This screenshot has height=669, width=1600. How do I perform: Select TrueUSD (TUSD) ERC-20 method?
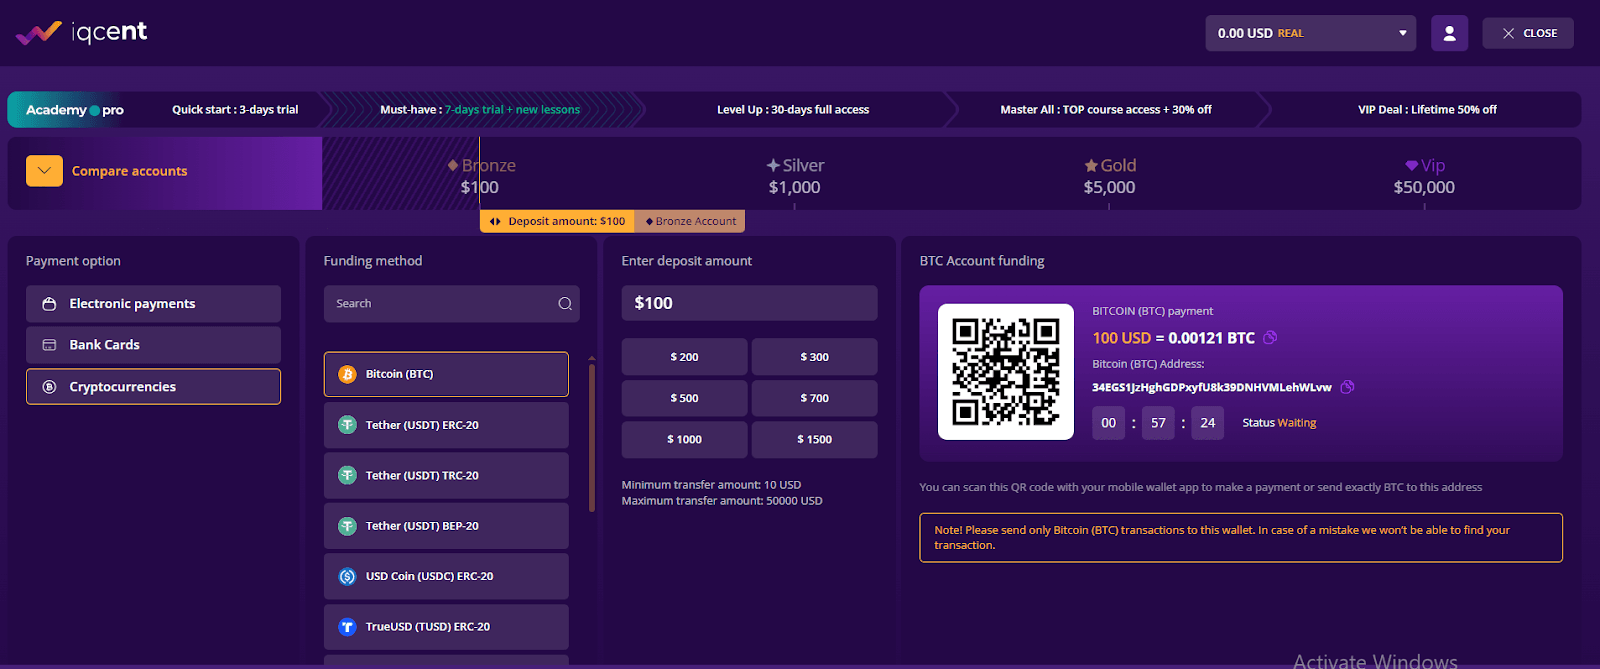[446, 627]
